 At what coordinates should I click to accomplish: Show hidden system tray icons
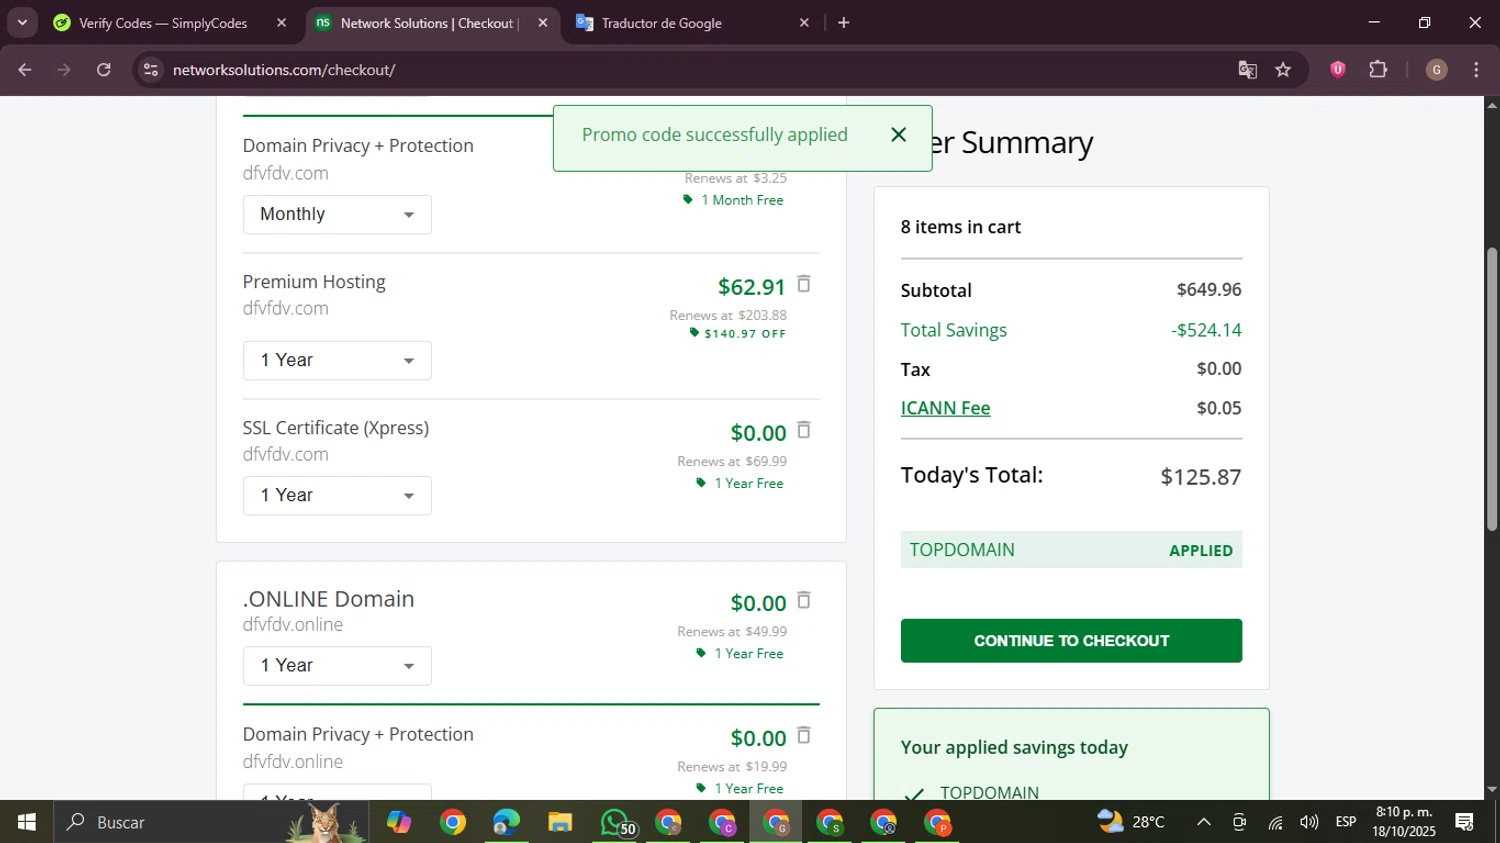pyautogui.click(x=1204, y=822)
